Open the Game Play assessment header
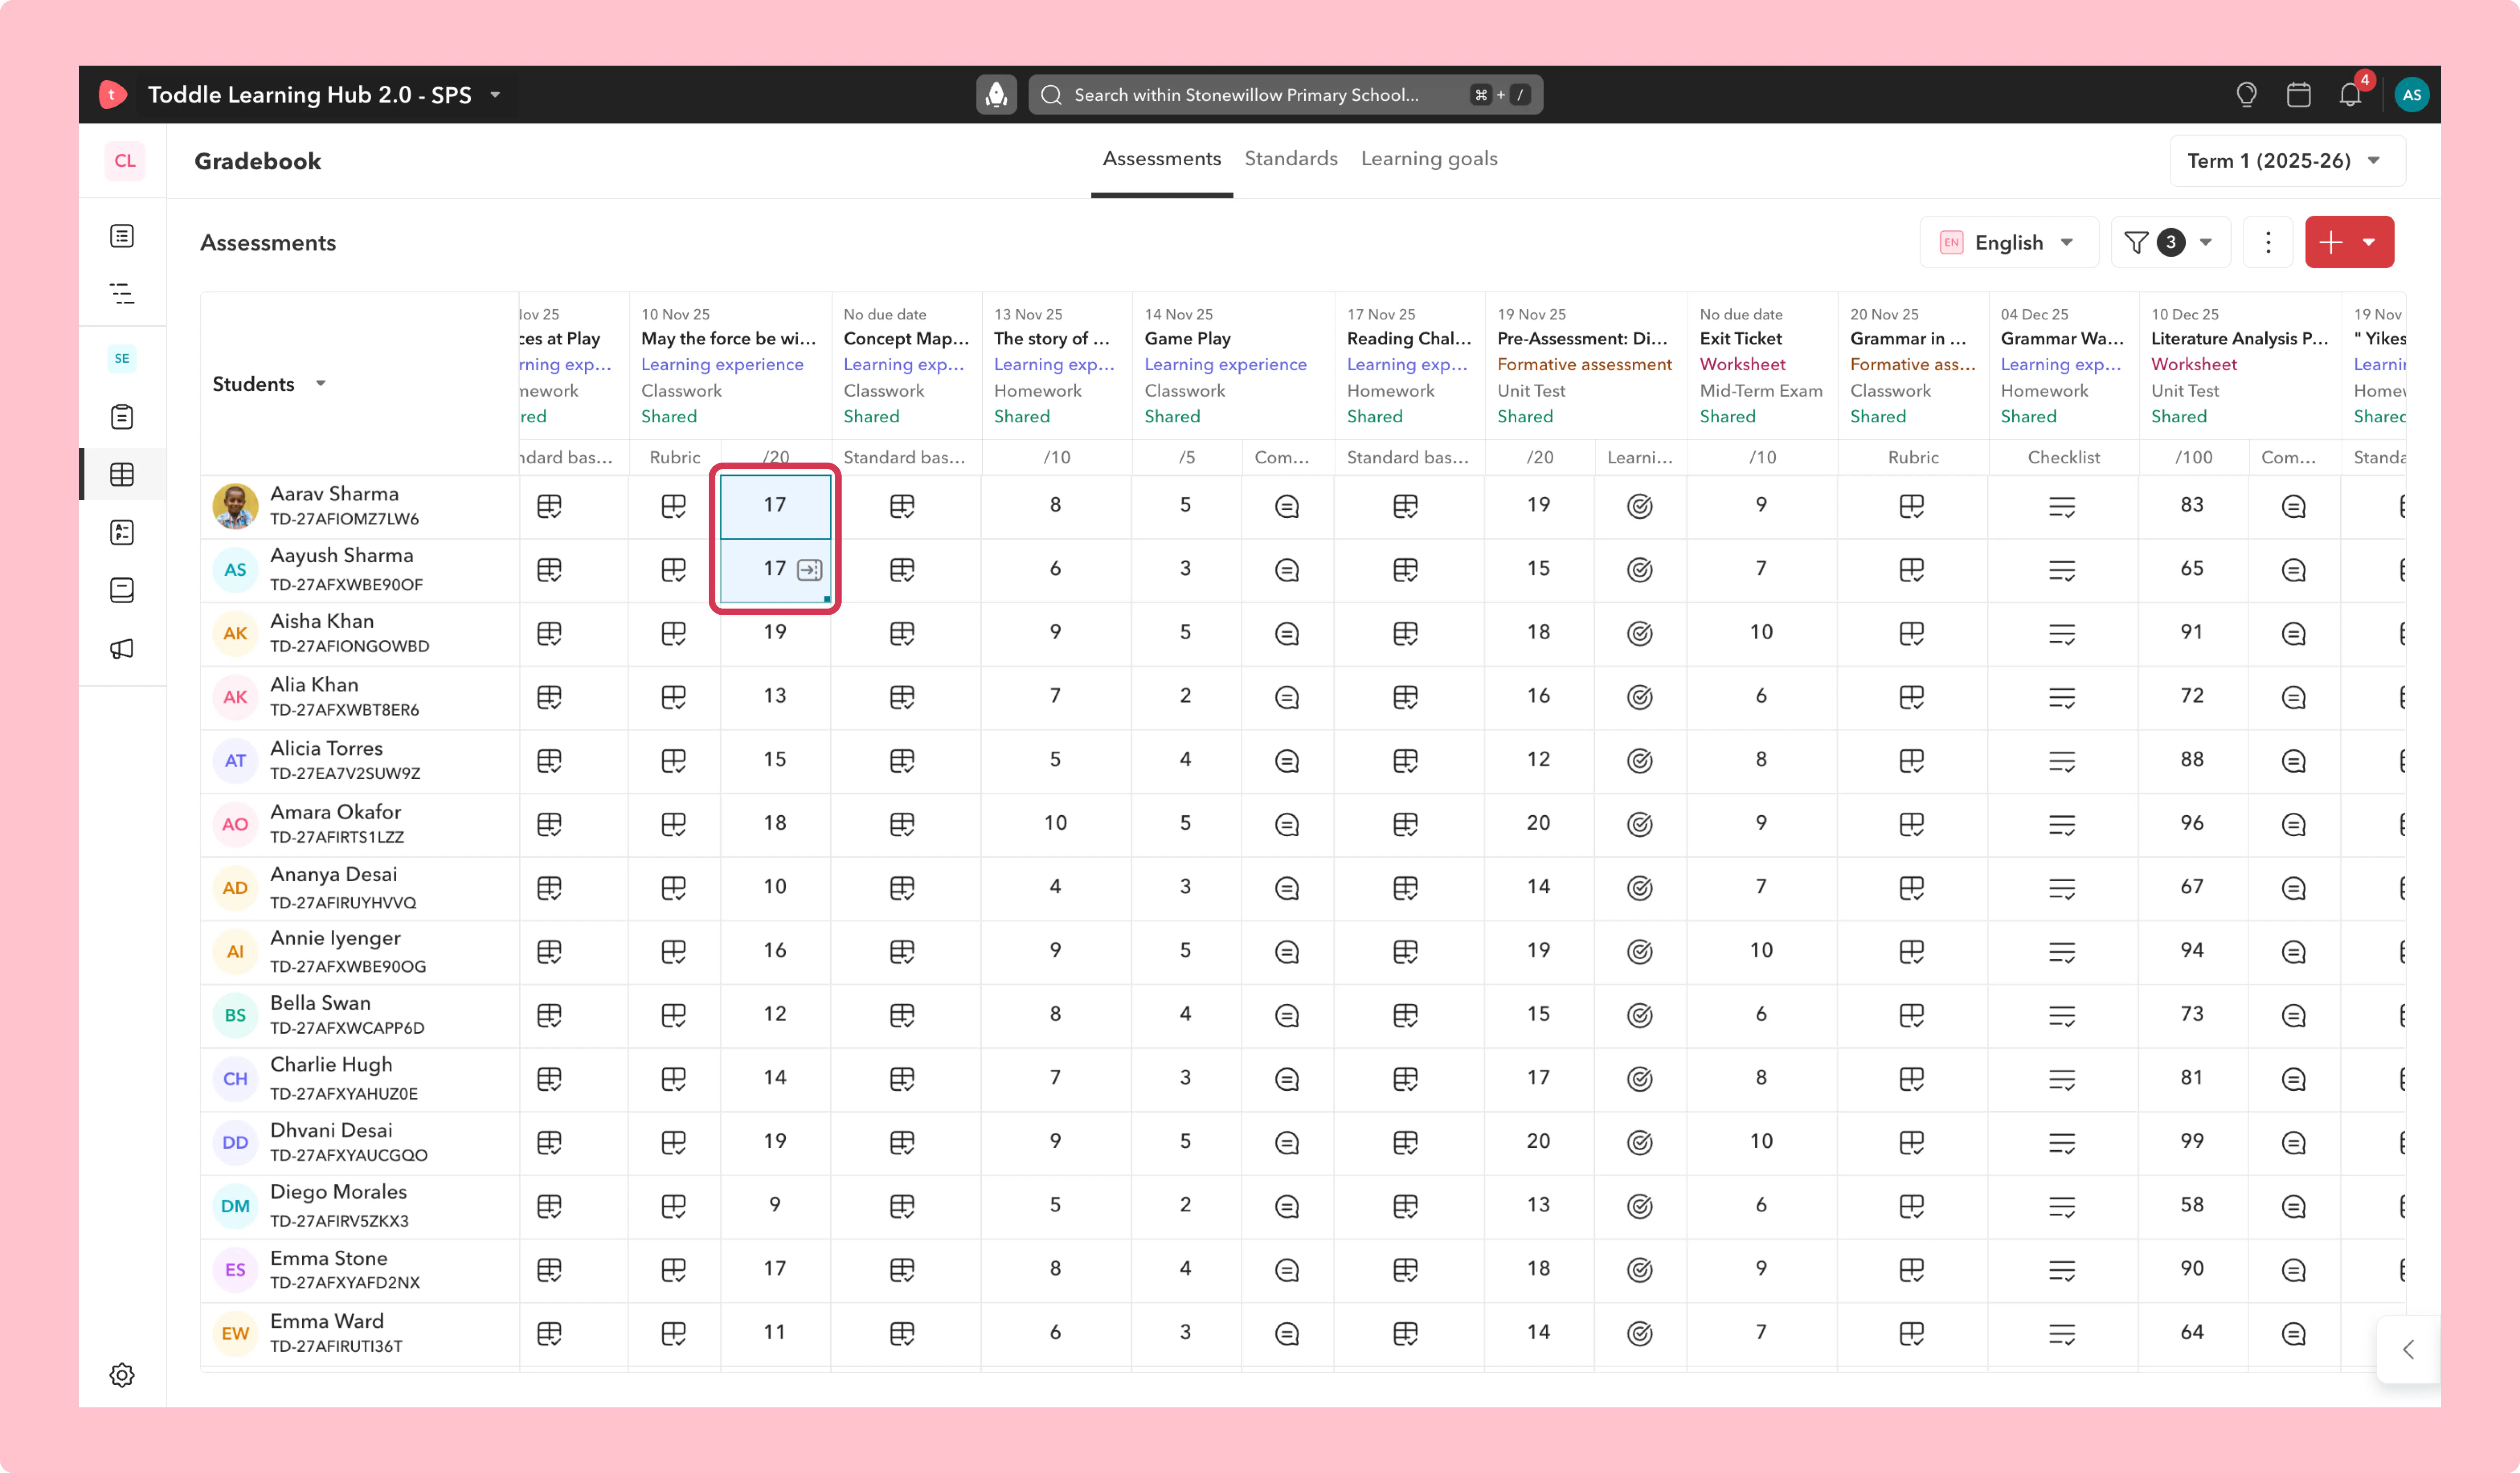This screenshot has width=2520, height=1473. pos(1187,339)
